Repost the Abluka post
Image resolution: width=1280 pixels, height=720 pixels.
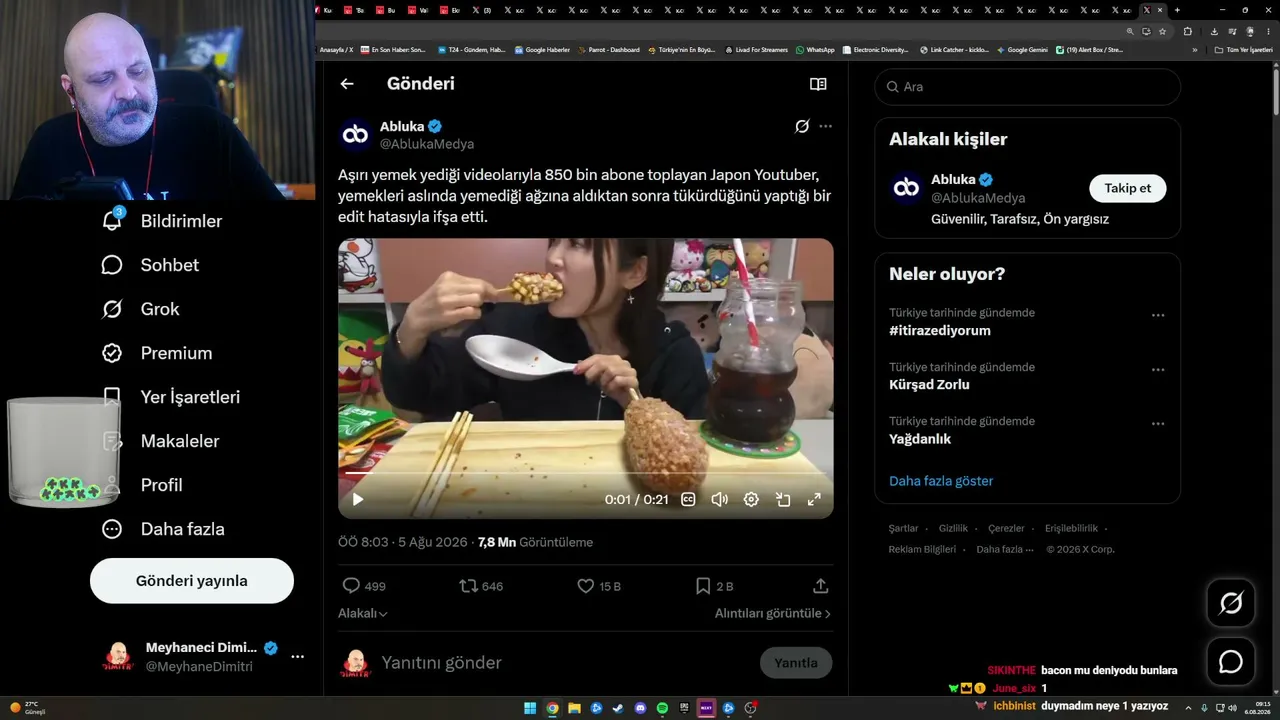(468, 586)
